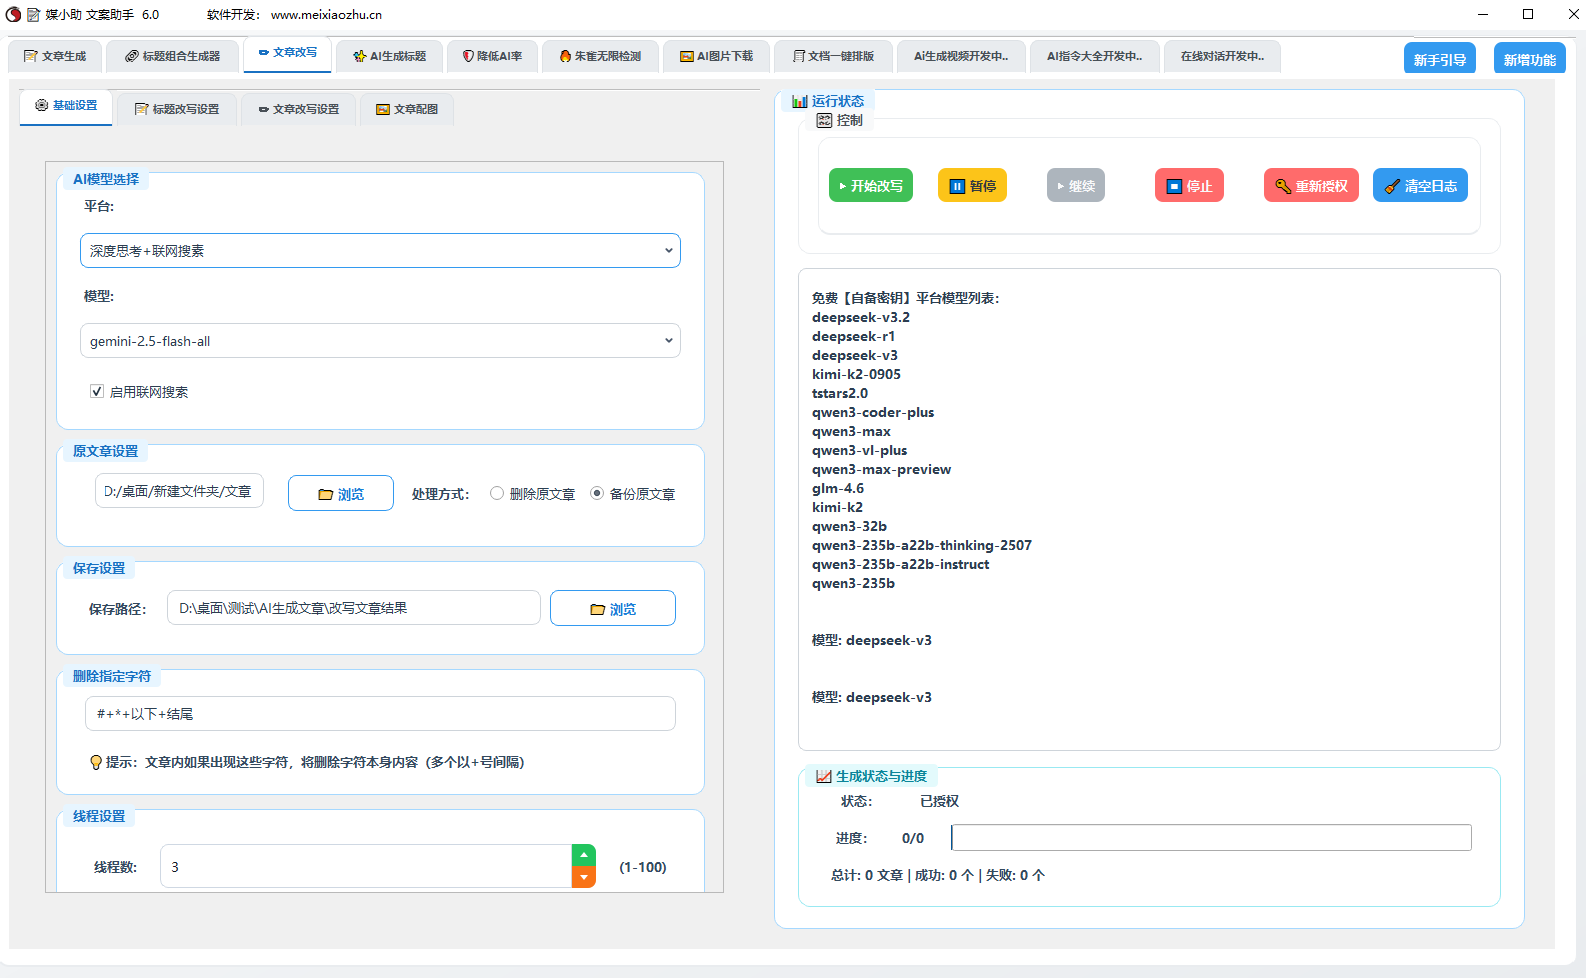The height and width of the screenshot is (978, 1586).
Task: Click the red 停止 stop button
Action: coord(1189,186)
